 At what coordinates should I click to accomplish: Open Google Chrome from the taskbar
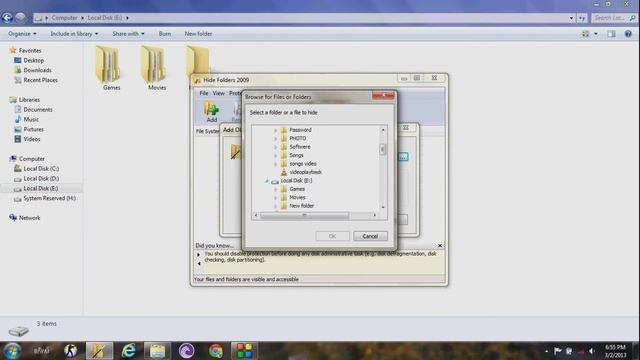[x=216, y=351]
